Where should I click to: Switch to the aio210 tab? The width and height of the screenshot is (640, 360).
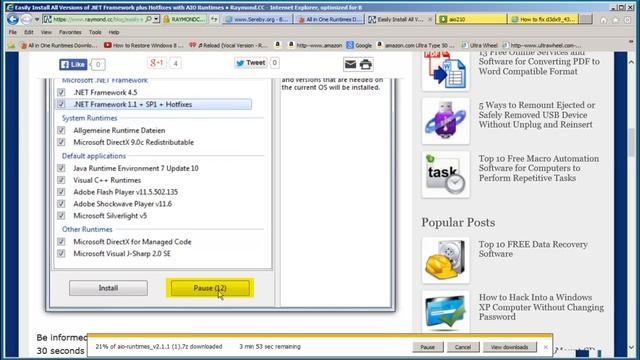471,19
